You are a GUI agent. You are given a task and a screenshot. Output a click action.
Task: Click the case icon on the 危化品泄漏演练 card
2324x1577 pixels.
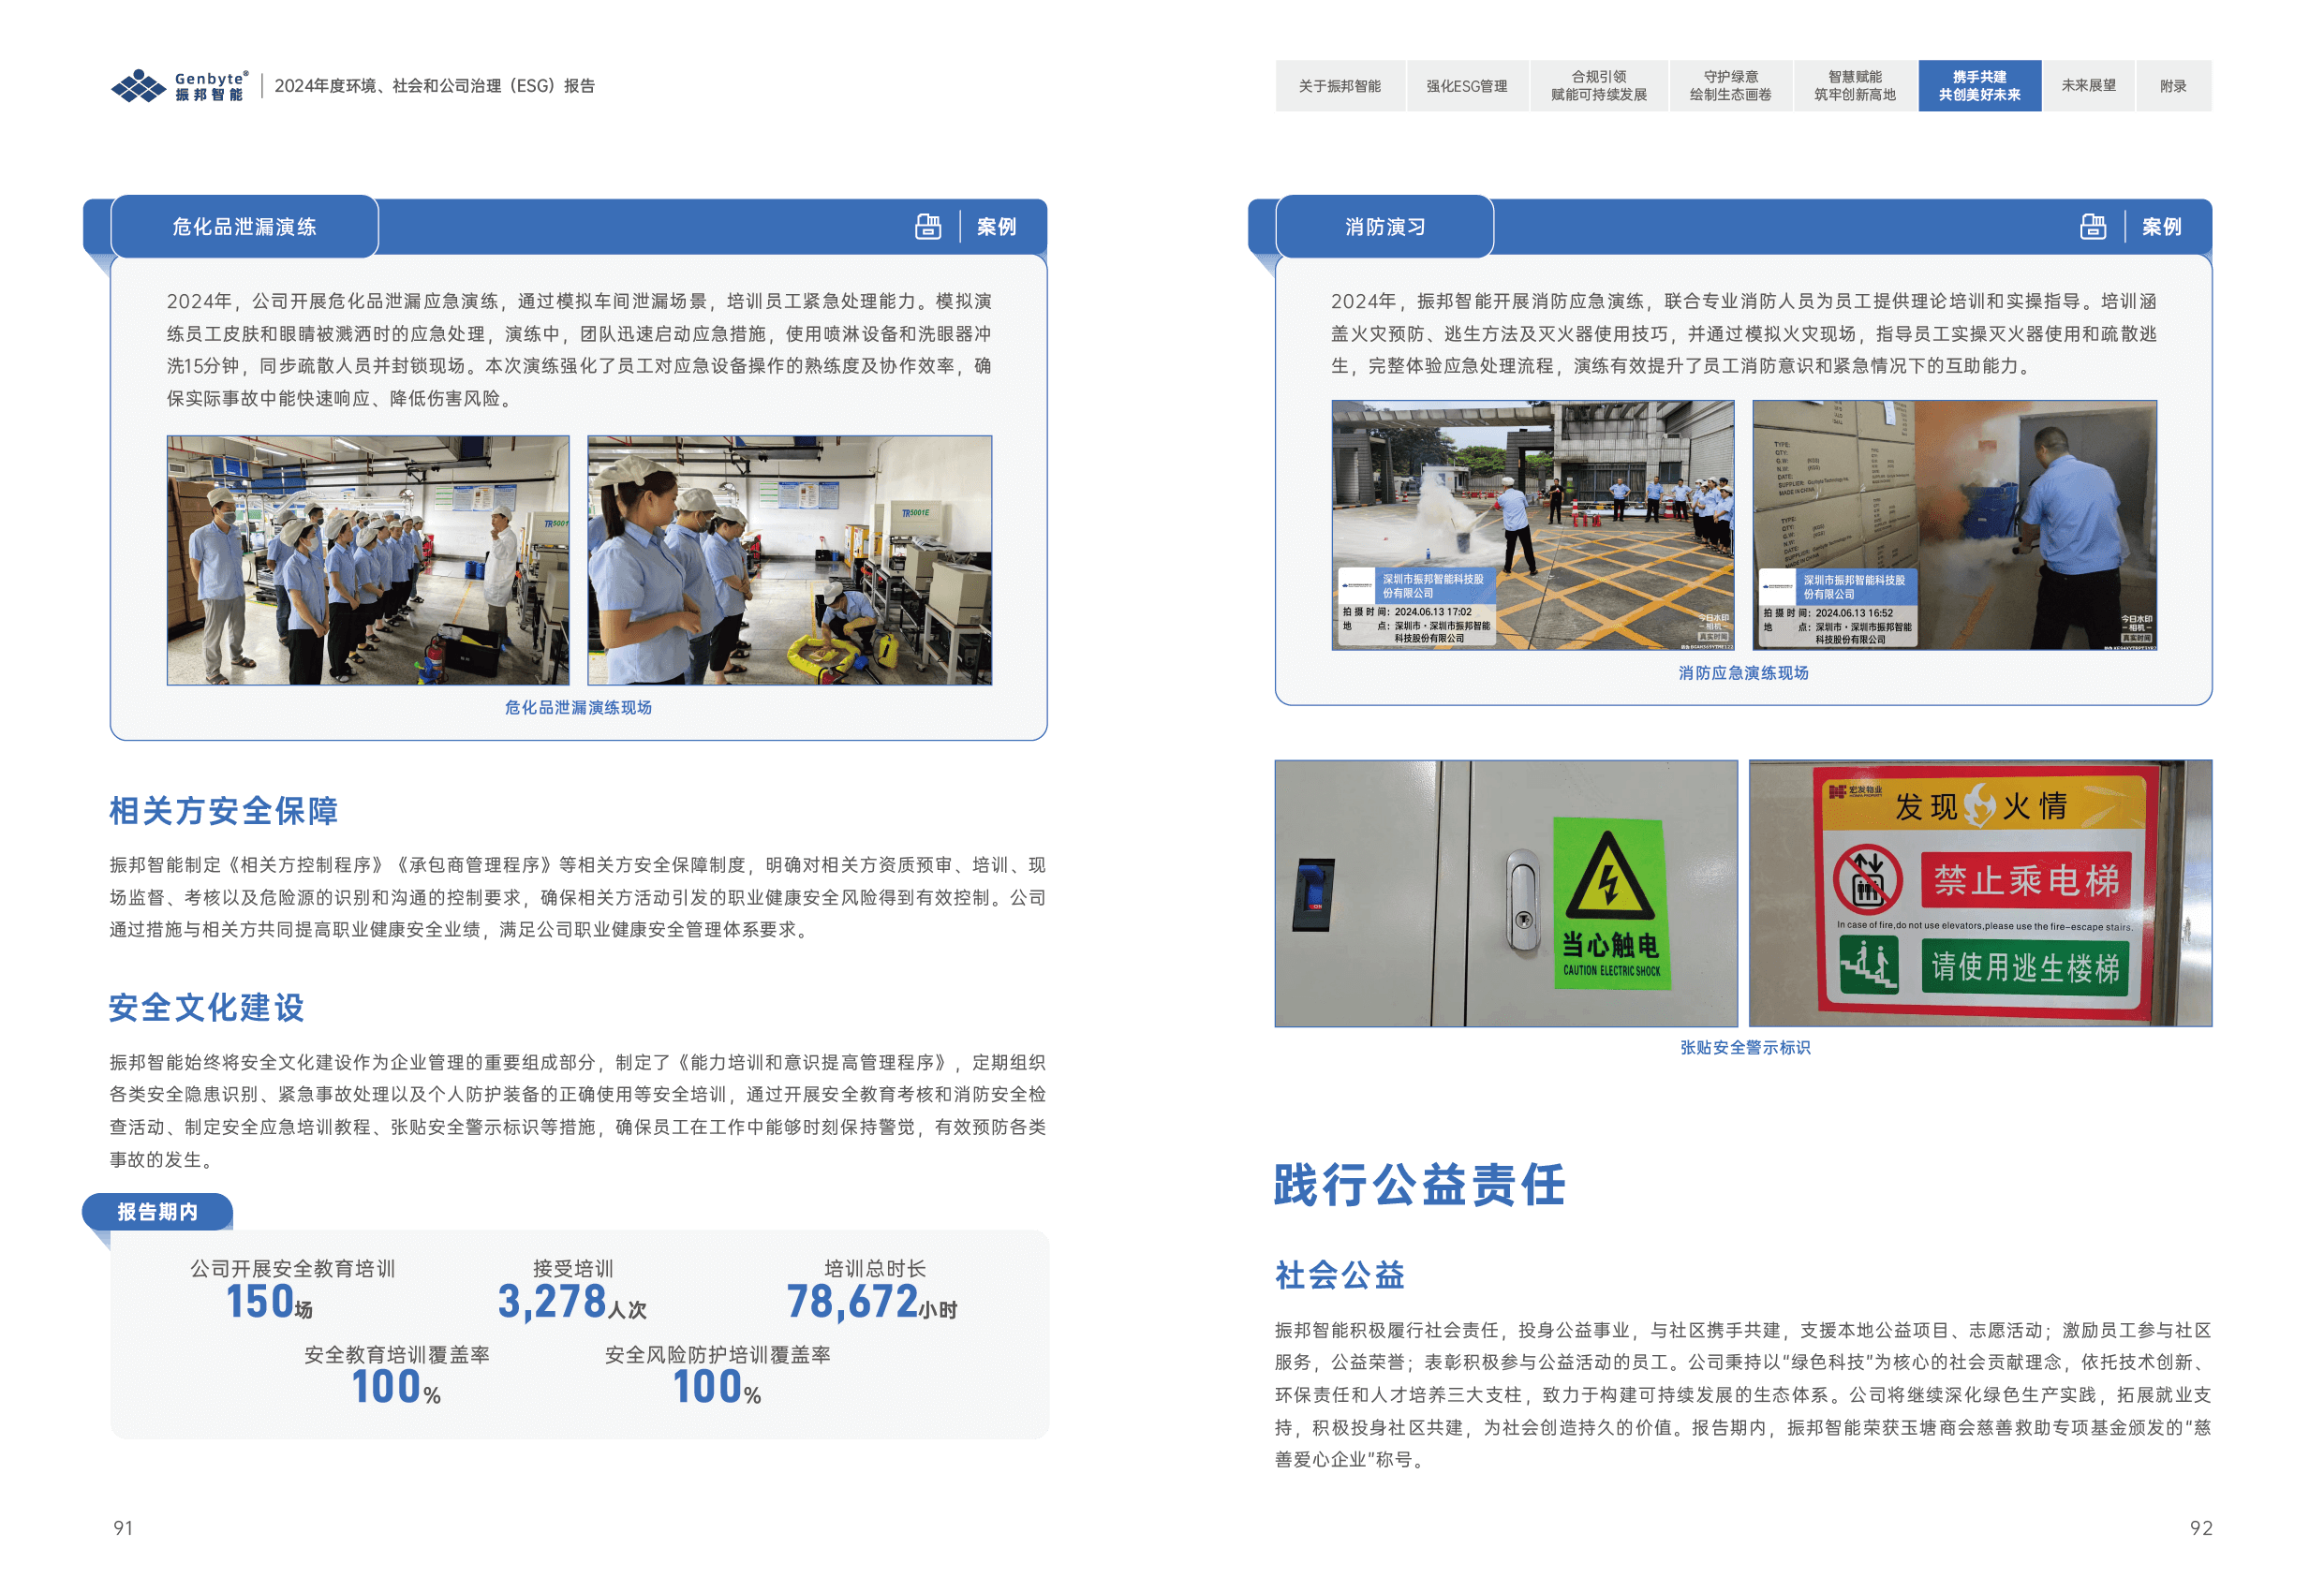(x=928, y=227)
